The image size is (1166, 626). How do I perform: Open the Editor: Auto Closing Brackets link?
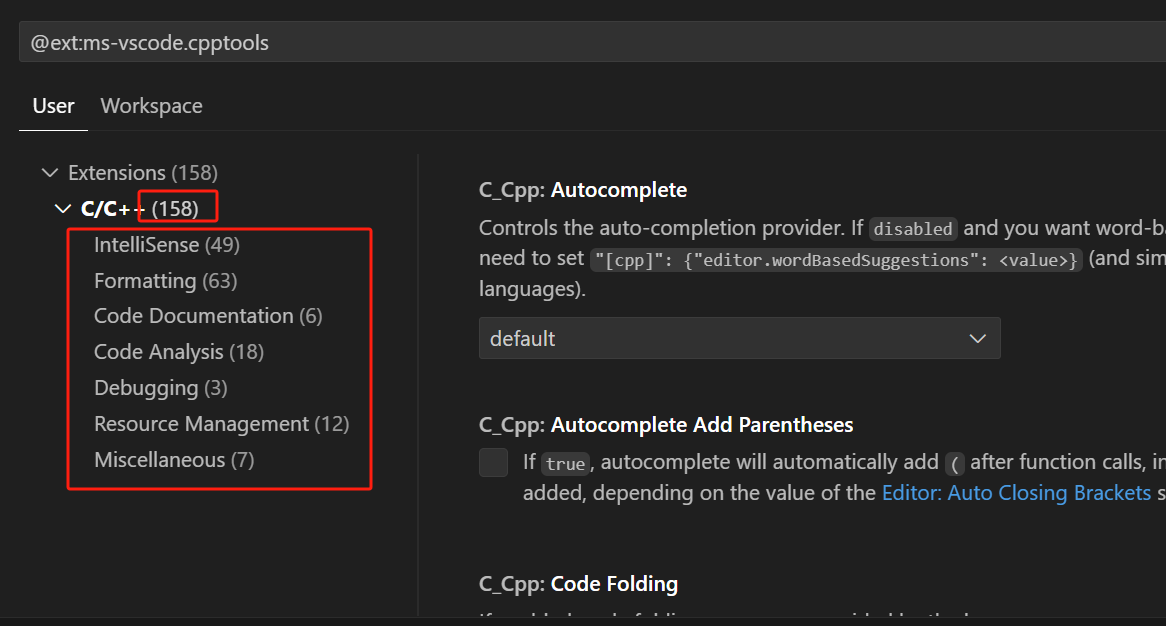click(x=1016, y=493)
